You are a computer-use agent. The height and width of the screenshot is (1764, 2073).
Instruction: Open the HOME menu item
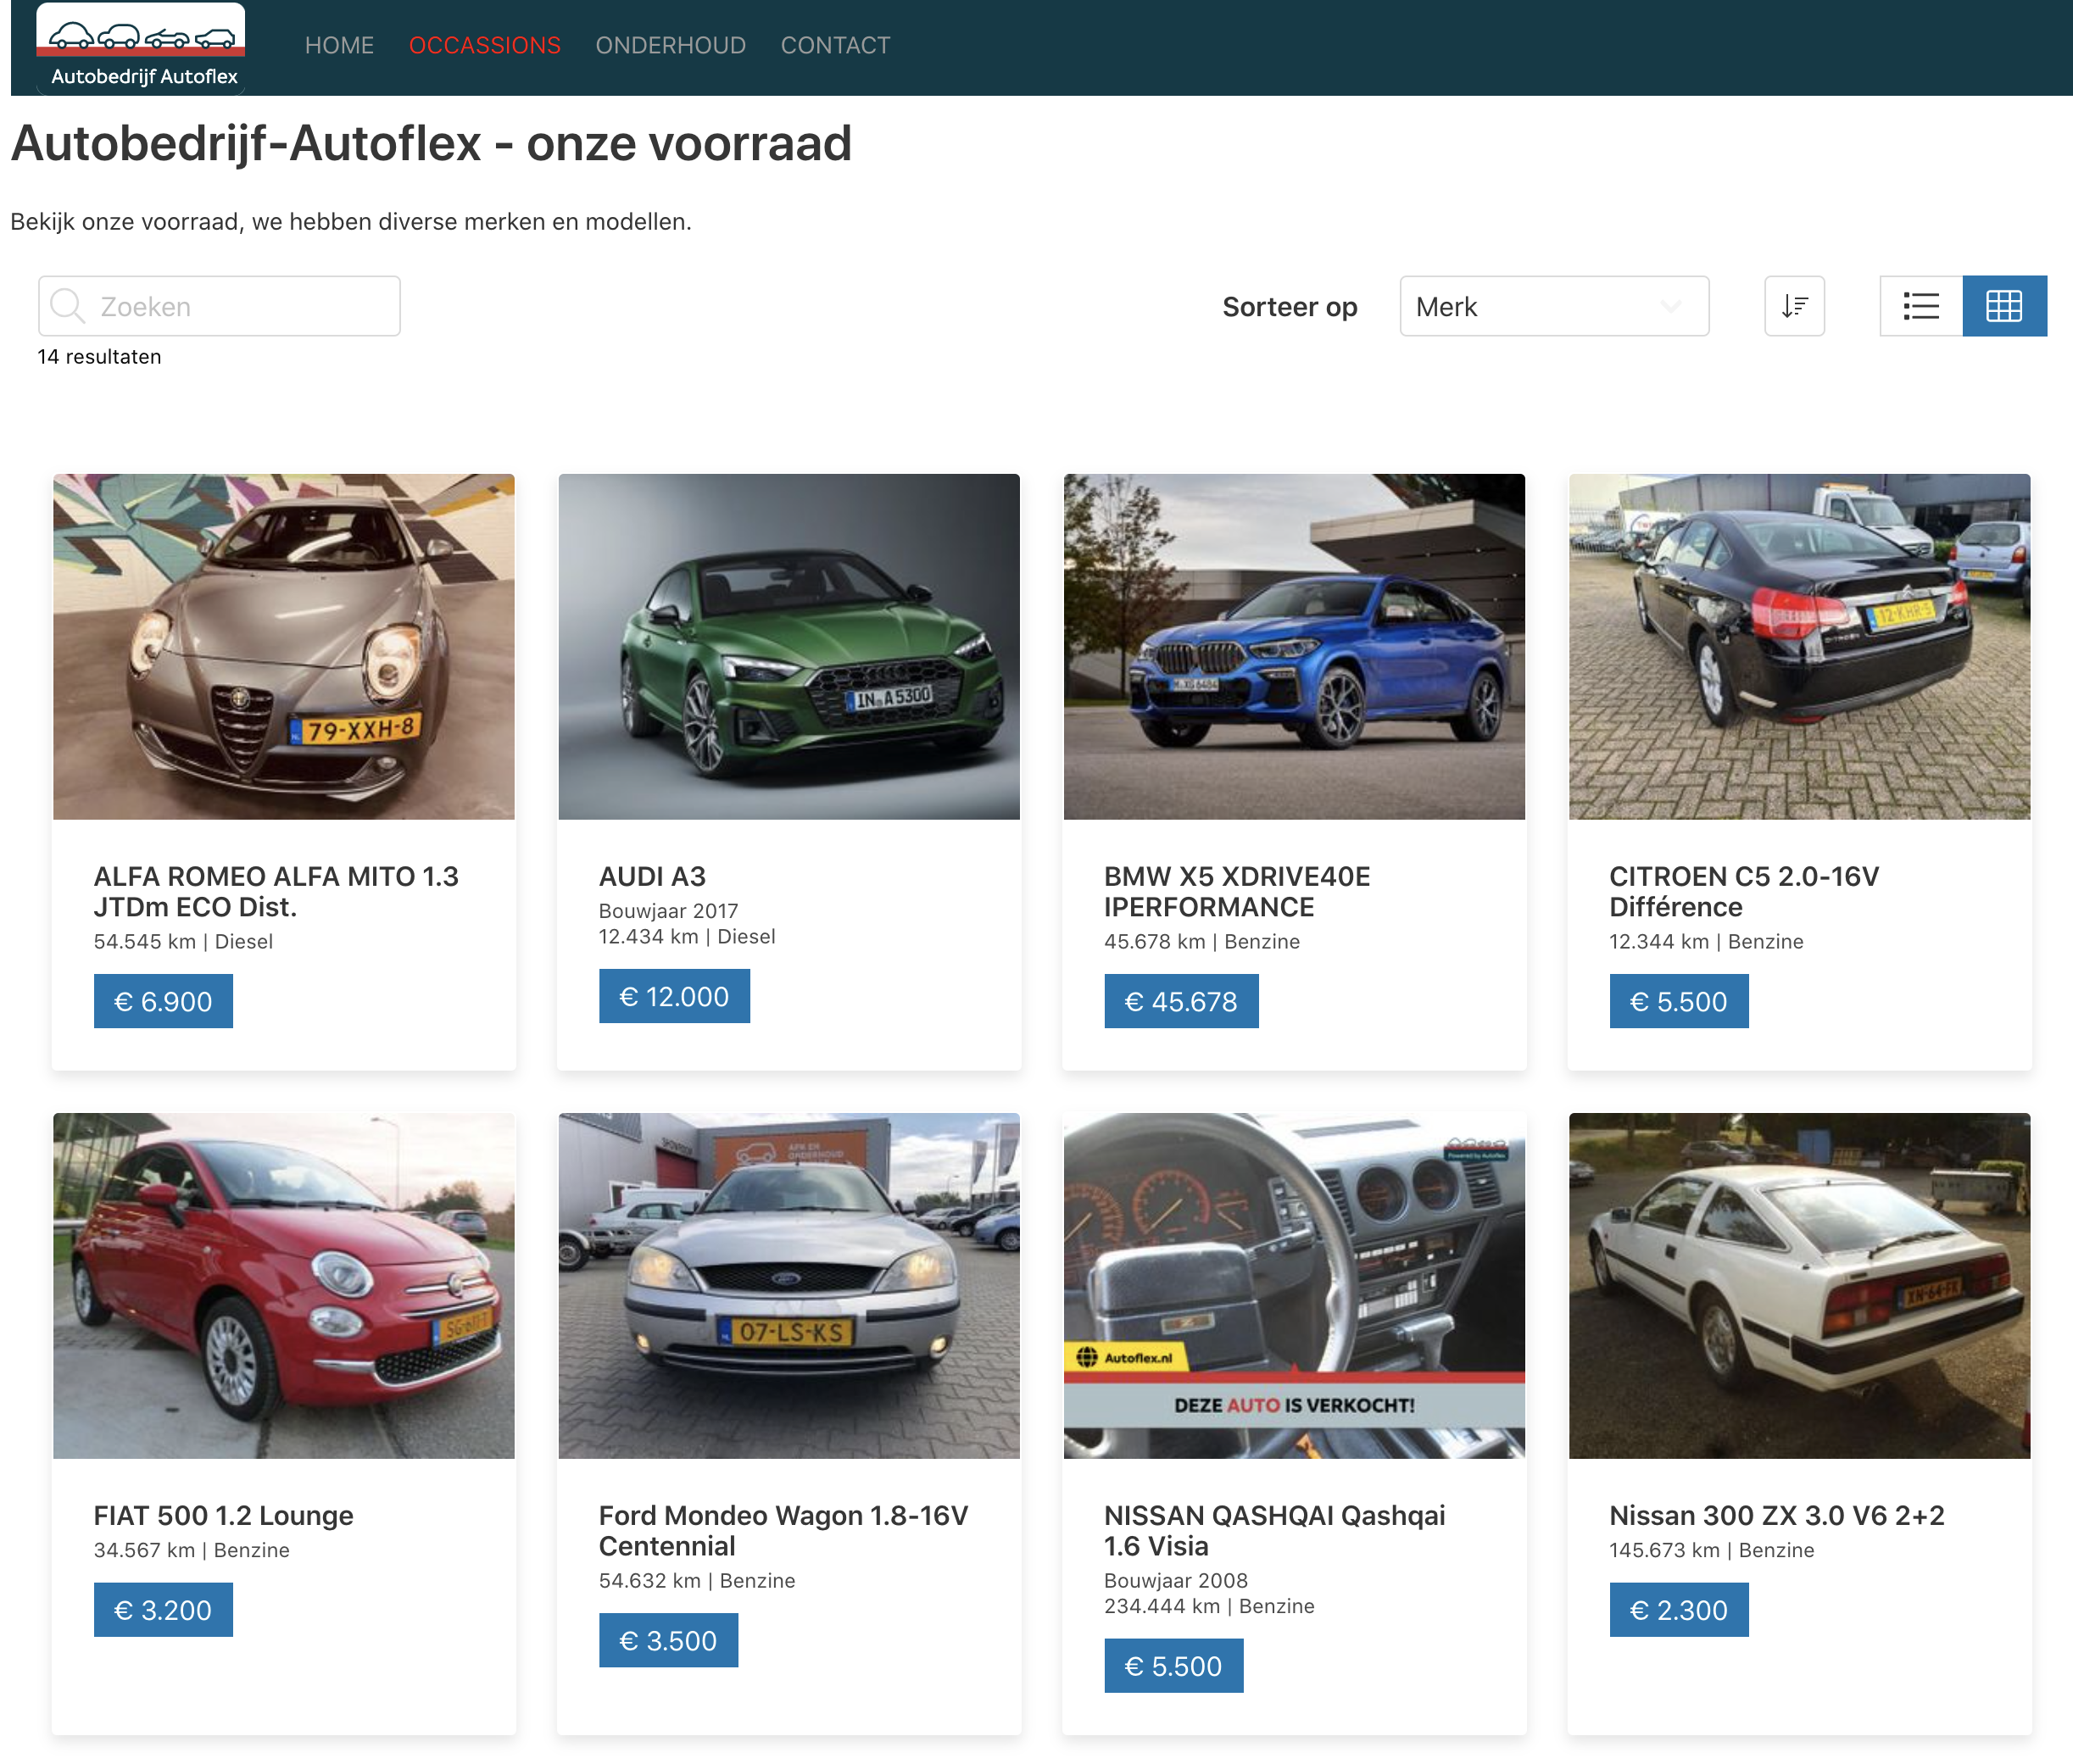tap(339, 45)
